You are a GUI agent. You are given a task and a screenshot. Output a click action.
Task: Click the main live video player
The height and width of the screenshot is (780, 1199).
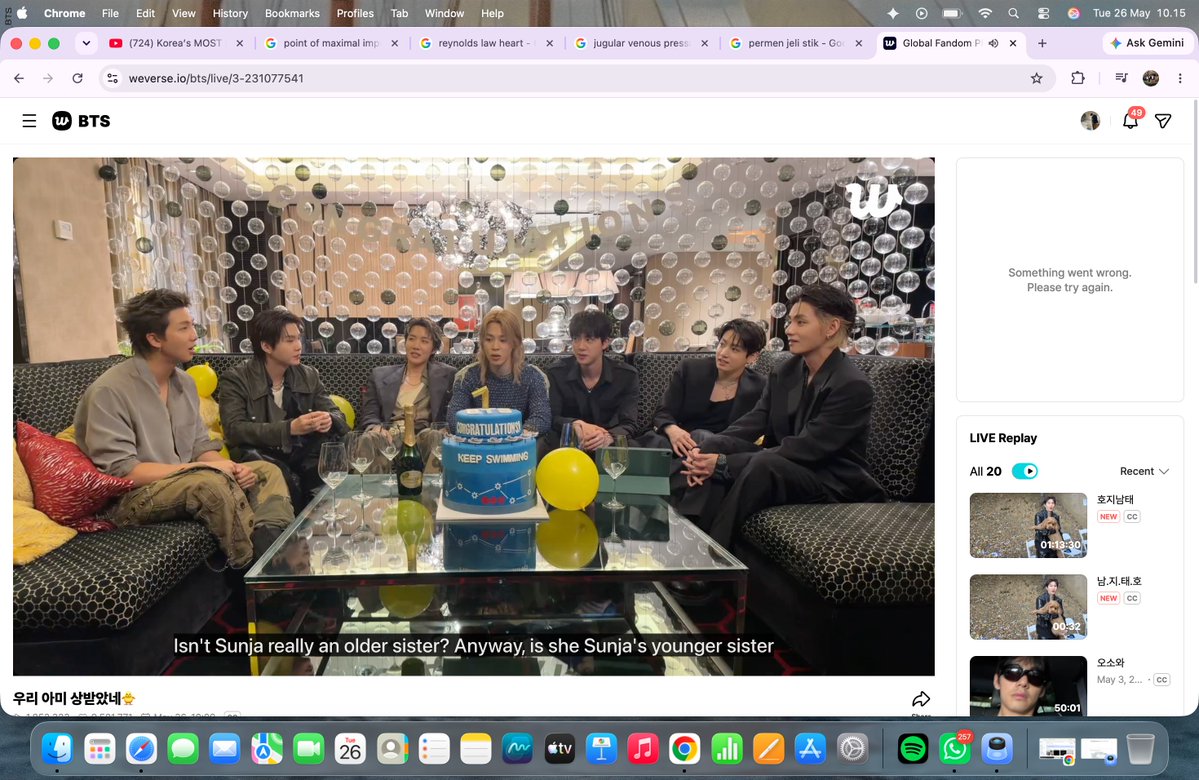[x=473, y=417]
